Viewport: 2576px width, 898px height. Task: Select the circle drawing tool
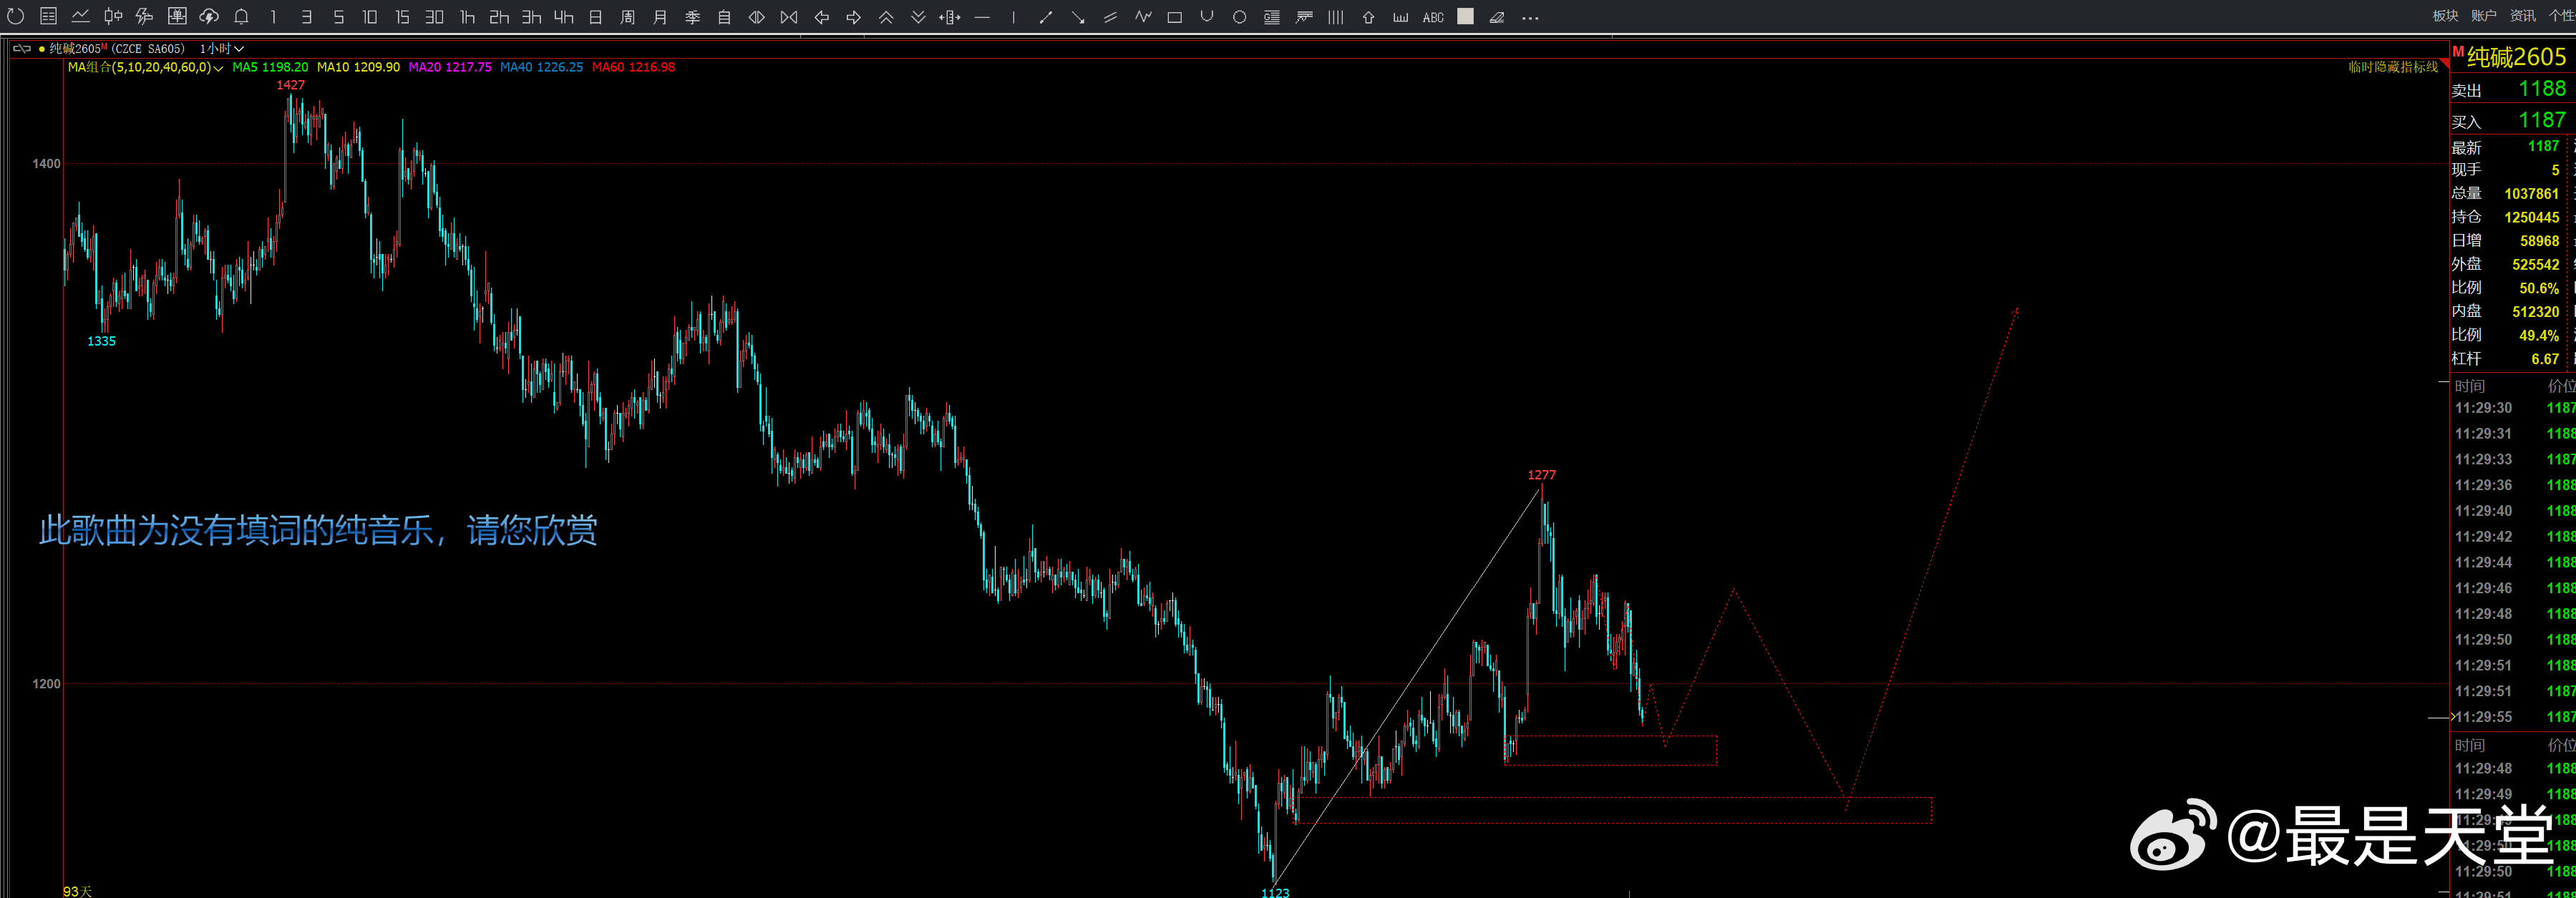(x=1239, y=17)
